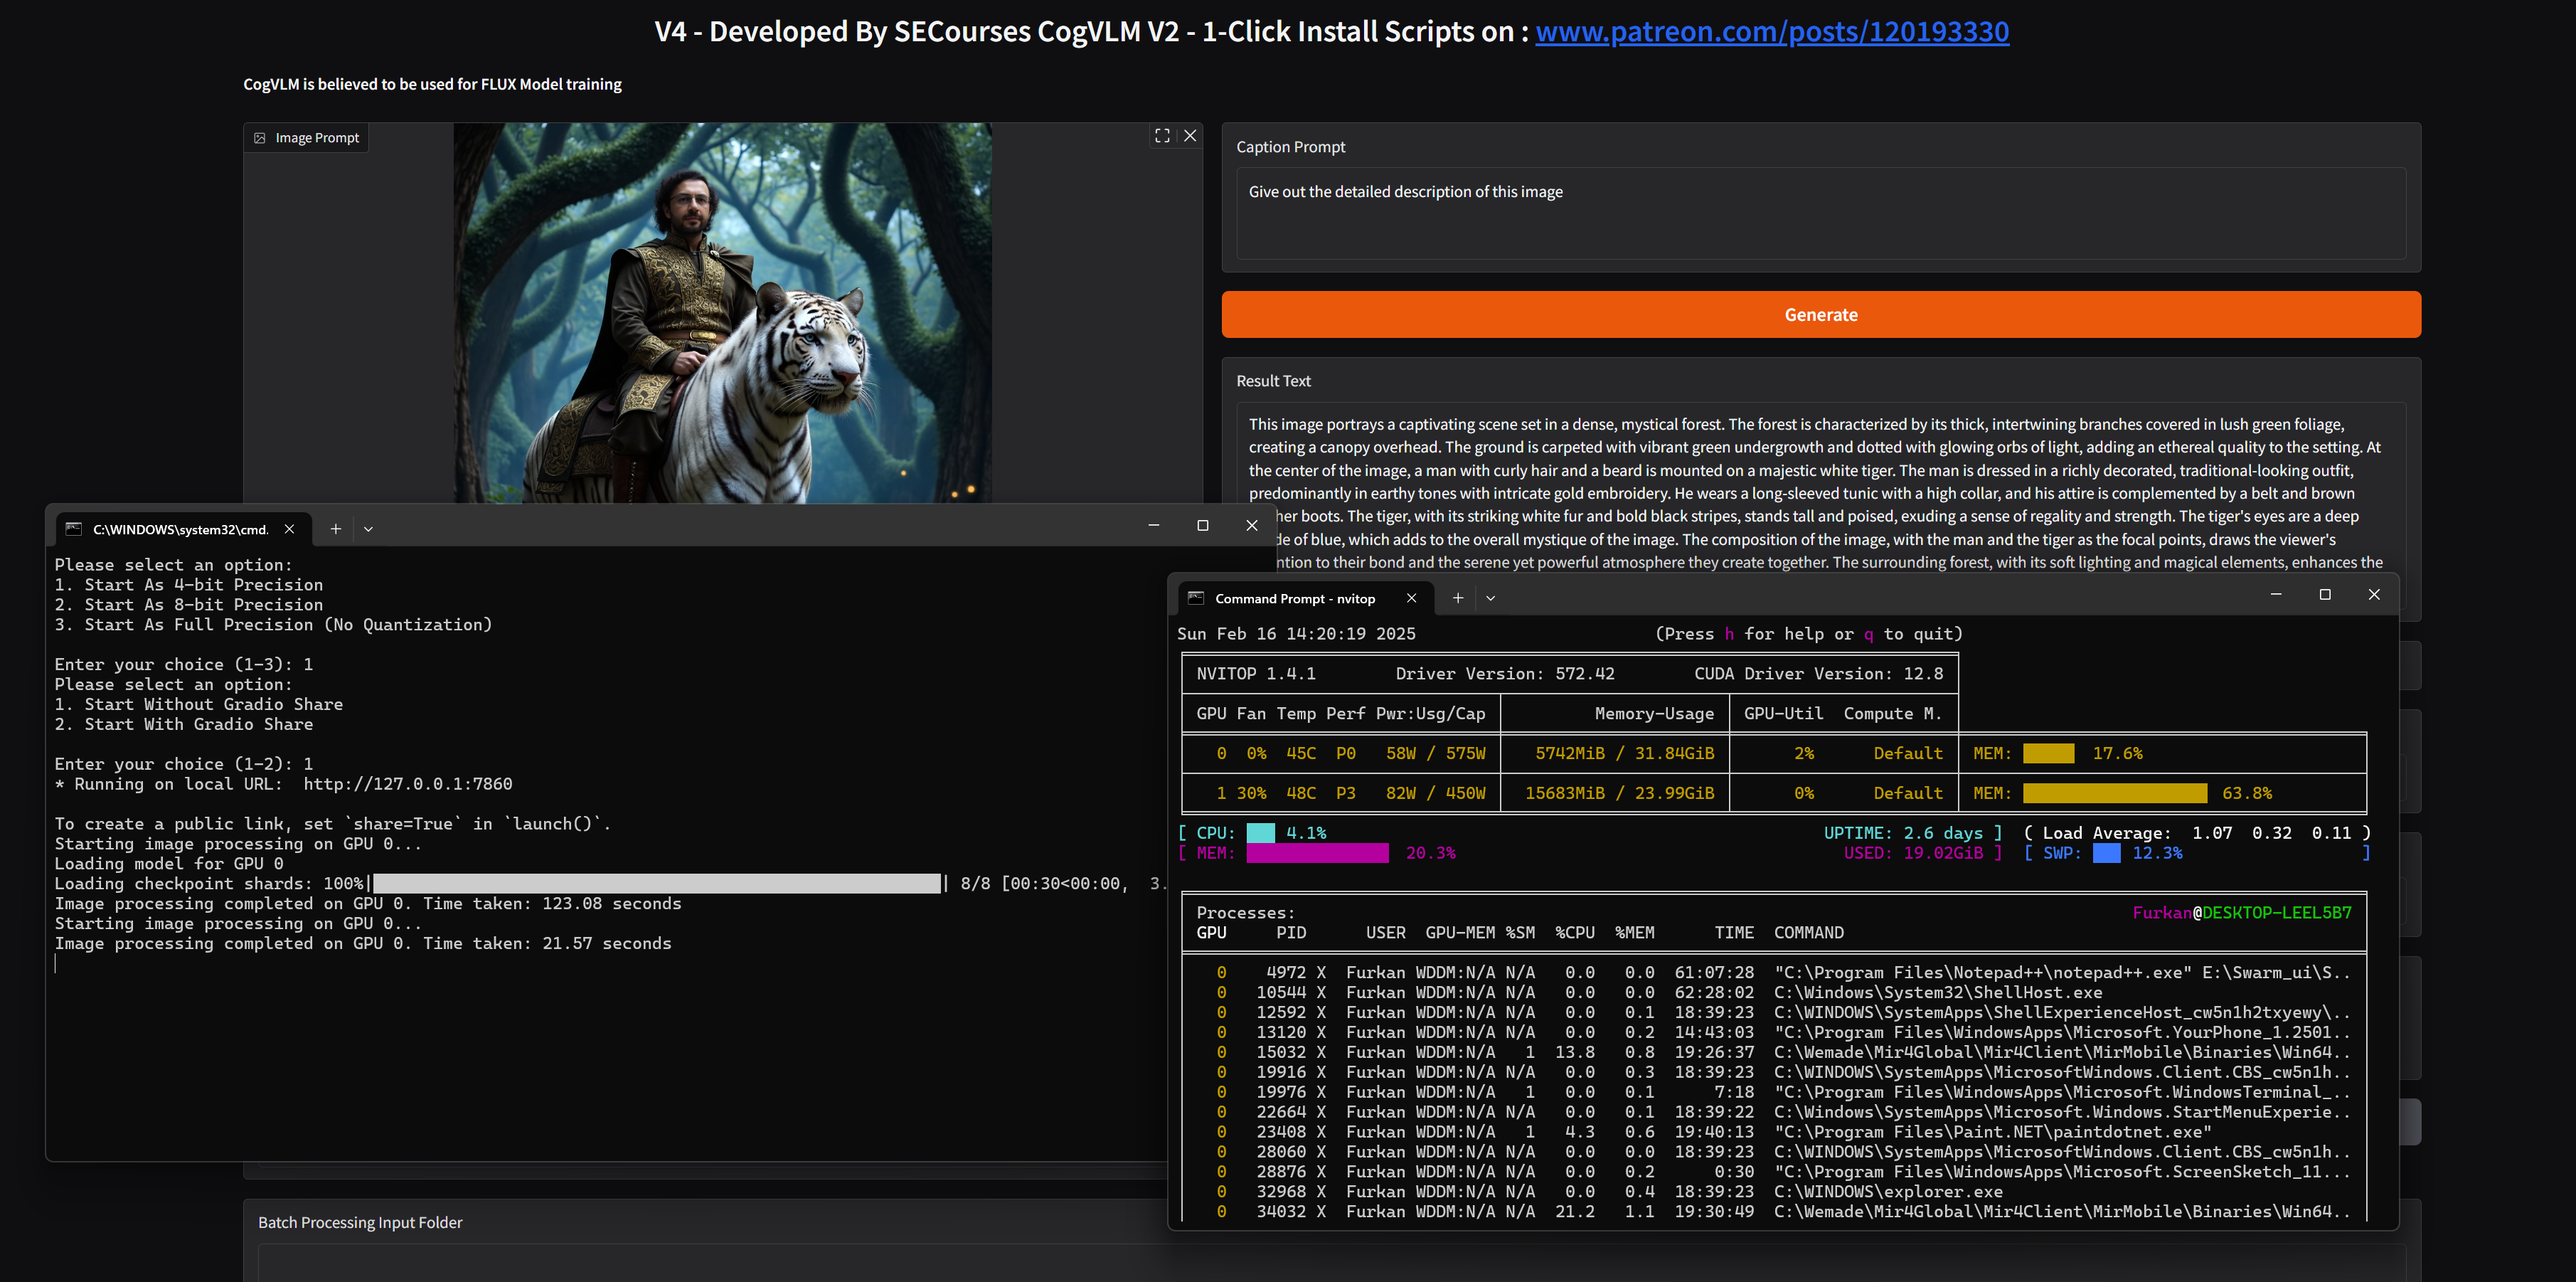The height and width of the screenshot is (1282, 2576).
Task: Close the Command Prompt - nvitop tab
Action: [x=1411, y=598]
